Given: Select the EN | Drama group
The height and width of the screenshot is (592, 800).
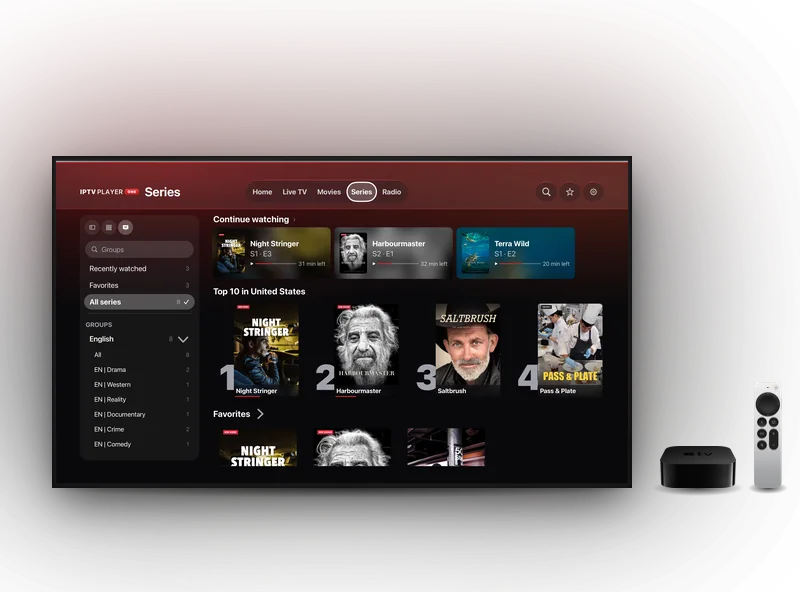Looking at the screenshot, I should click(139, 369).
